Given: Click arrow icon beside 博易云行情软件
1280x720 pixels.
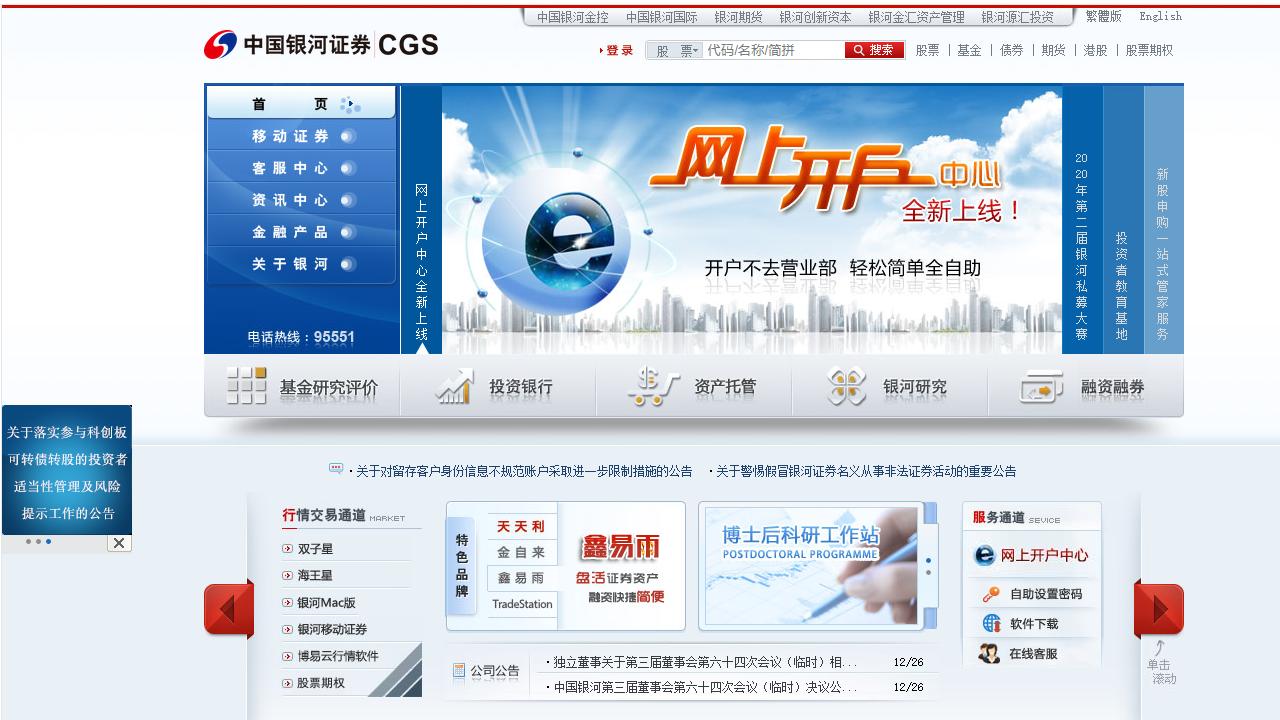Looking at the screenshot, I should (288, 657).
